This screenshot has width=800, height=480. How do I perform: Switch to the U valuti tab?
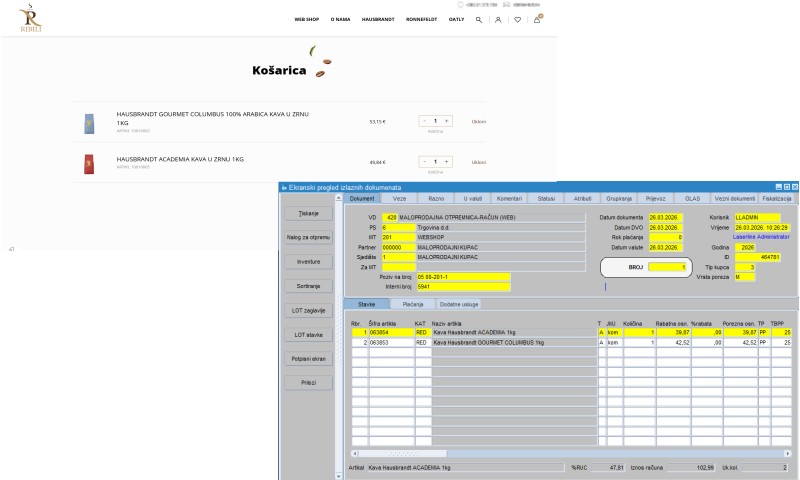[x=473, y=198]
